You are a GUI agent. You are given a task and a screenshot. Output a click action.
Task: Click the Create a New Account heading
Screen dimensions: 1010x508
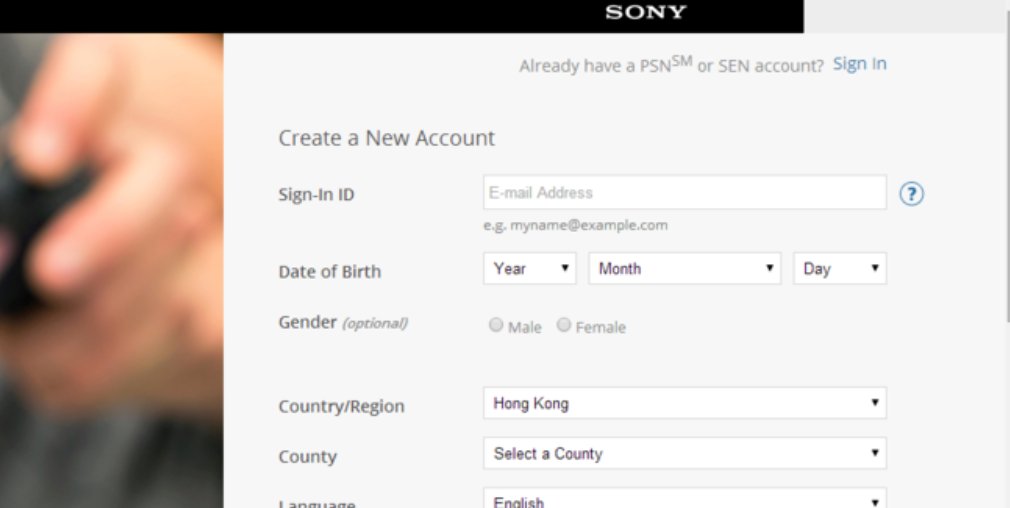(x=386, y=138)
